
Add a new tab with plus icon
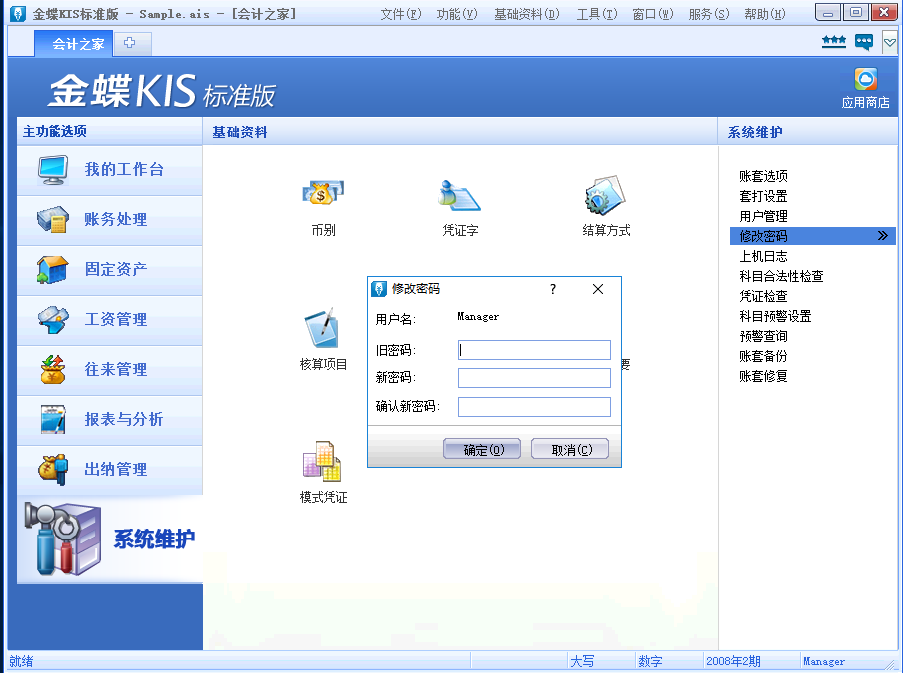click(x=130, y=43)
